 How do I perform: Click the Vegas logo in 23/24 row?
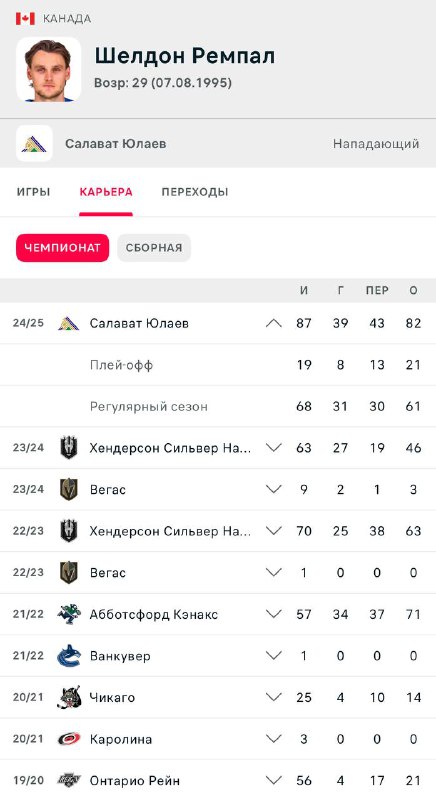tap(68, 489)
